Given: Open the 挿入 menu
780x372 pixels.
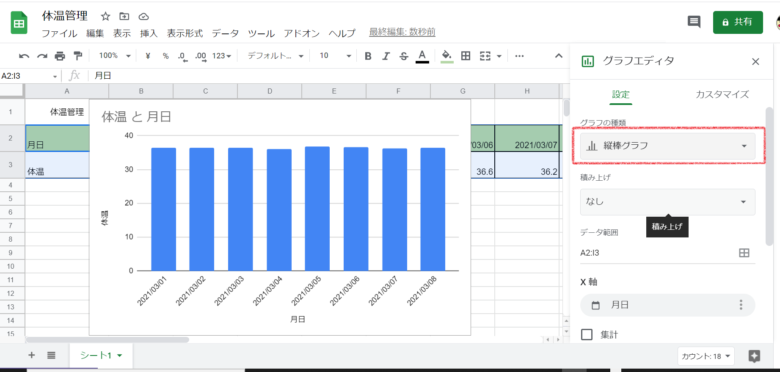Looking at the screenshot, I should click(148, 34).
